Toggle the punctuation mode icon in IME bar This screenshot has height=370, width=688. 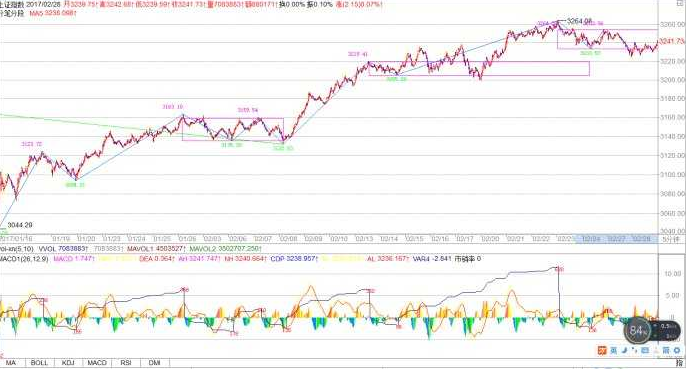[x=634, y=351]
